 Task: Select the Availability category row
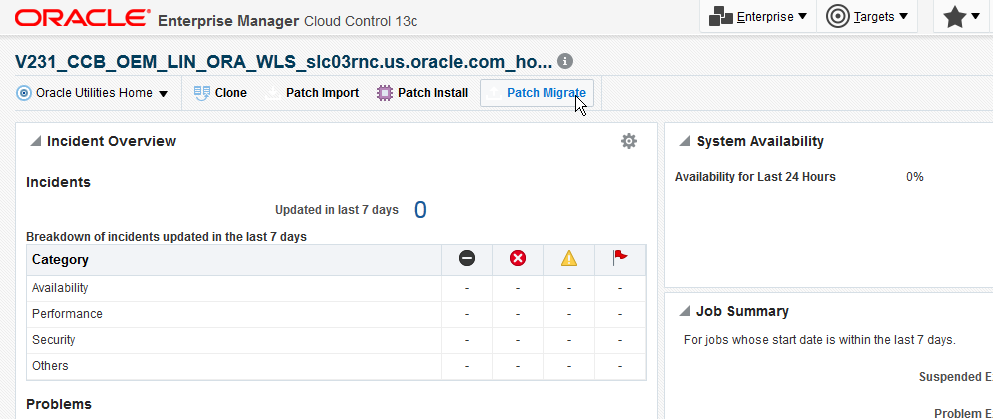pos(336,288)
